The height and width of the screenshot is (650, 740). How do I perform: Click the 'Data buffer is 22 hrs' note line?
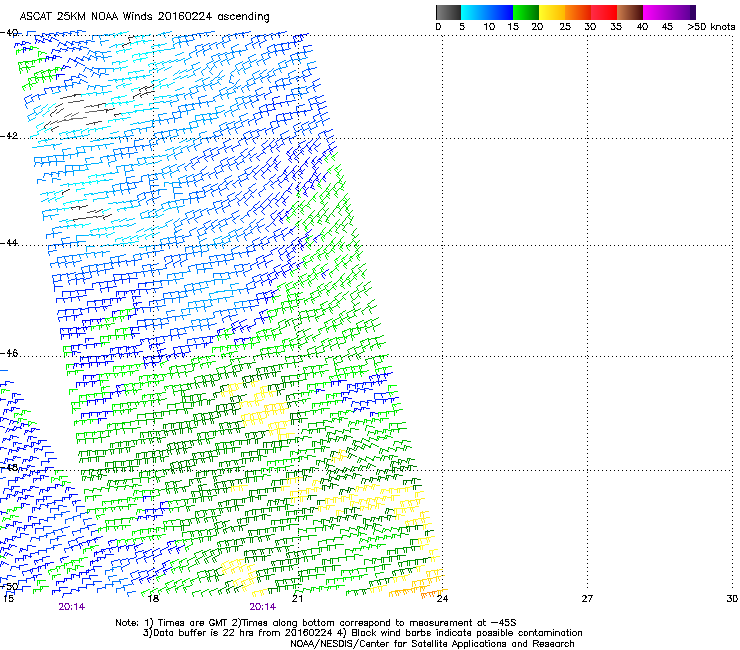(362, 633)
